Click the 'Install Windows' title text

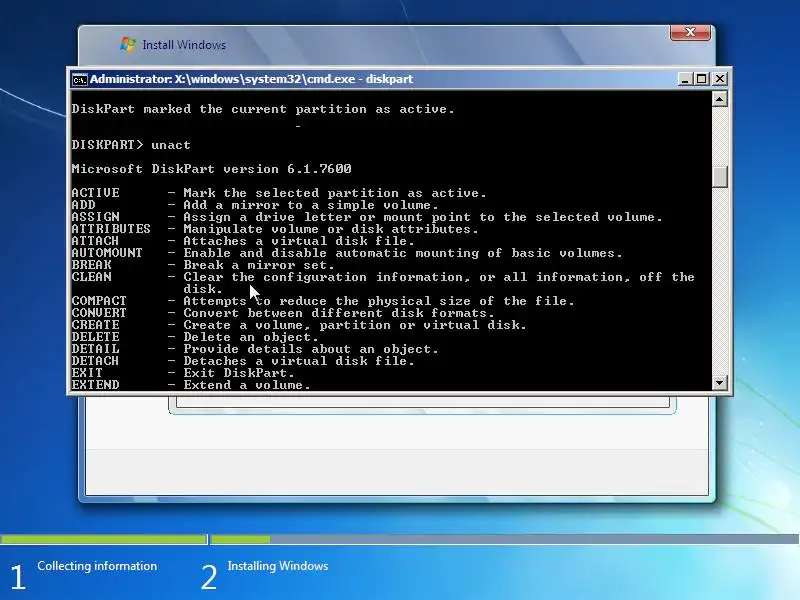[184, 45]
